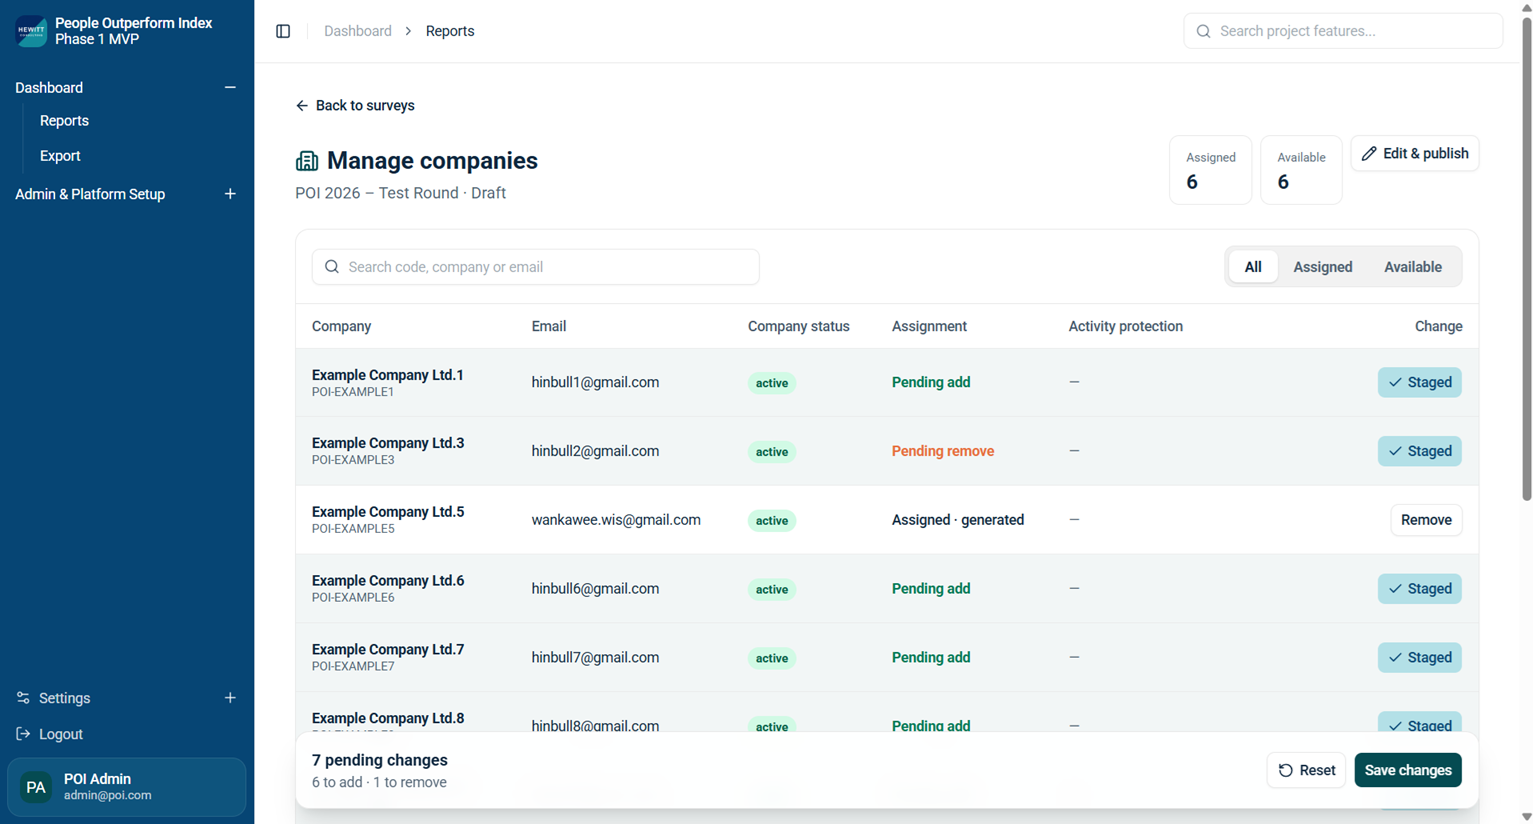Expand the Settings plus icon

[230, 698]
